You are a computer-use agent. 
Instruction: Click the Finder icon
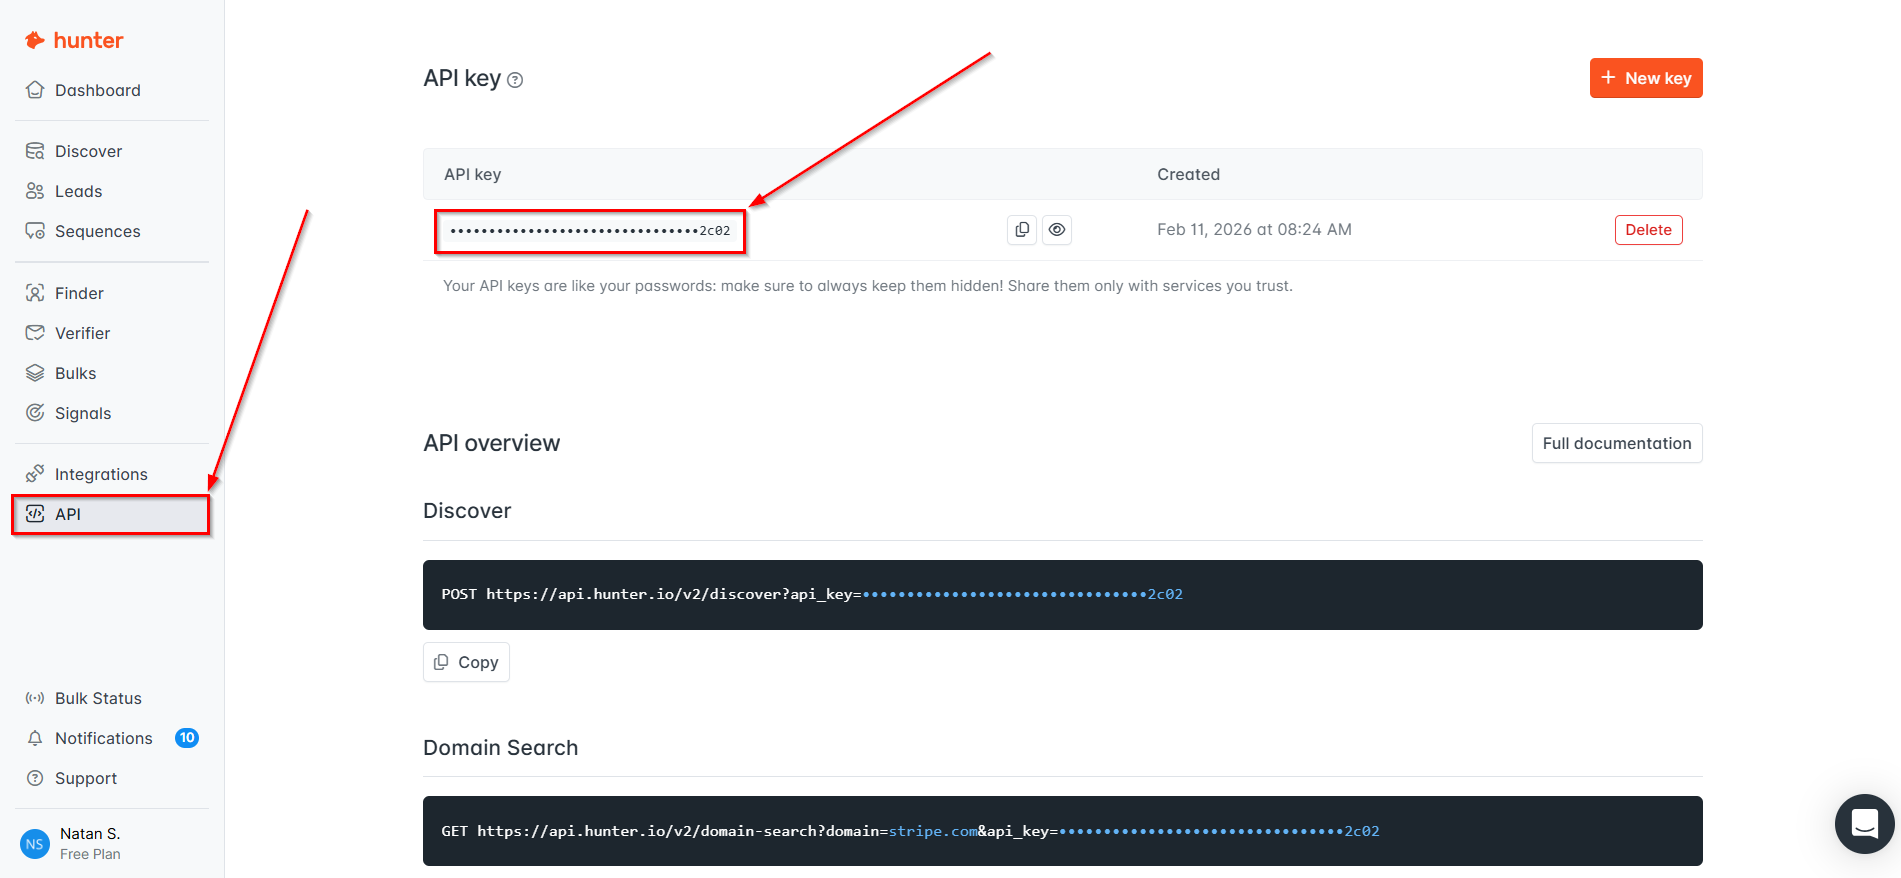point(35,293)
